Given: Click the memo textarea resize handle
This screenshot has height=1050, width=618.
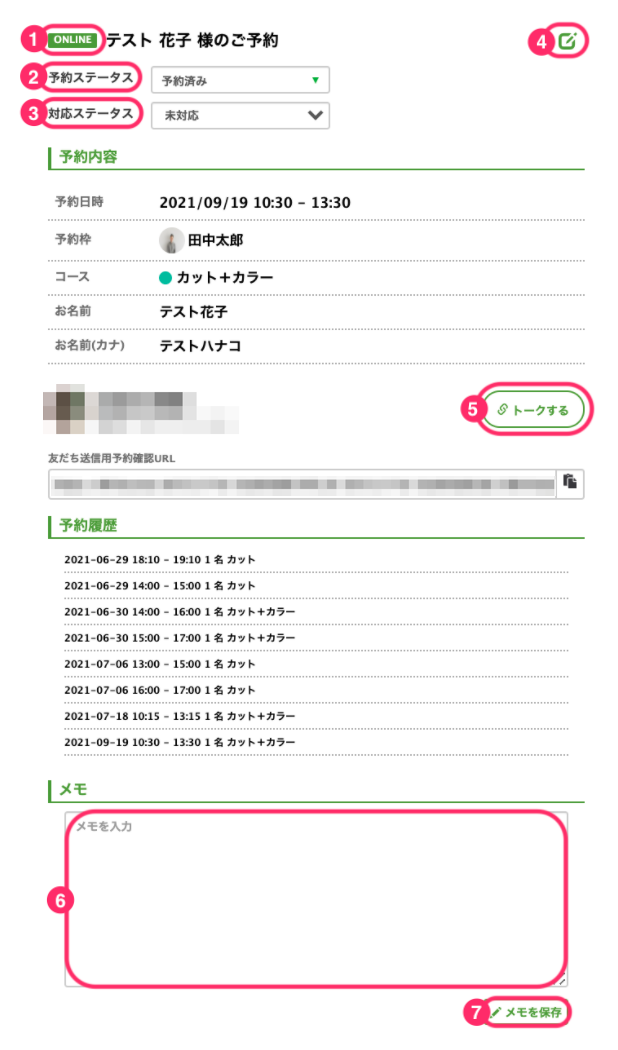Looking at the screenshot, I should (x=562, y=981).
